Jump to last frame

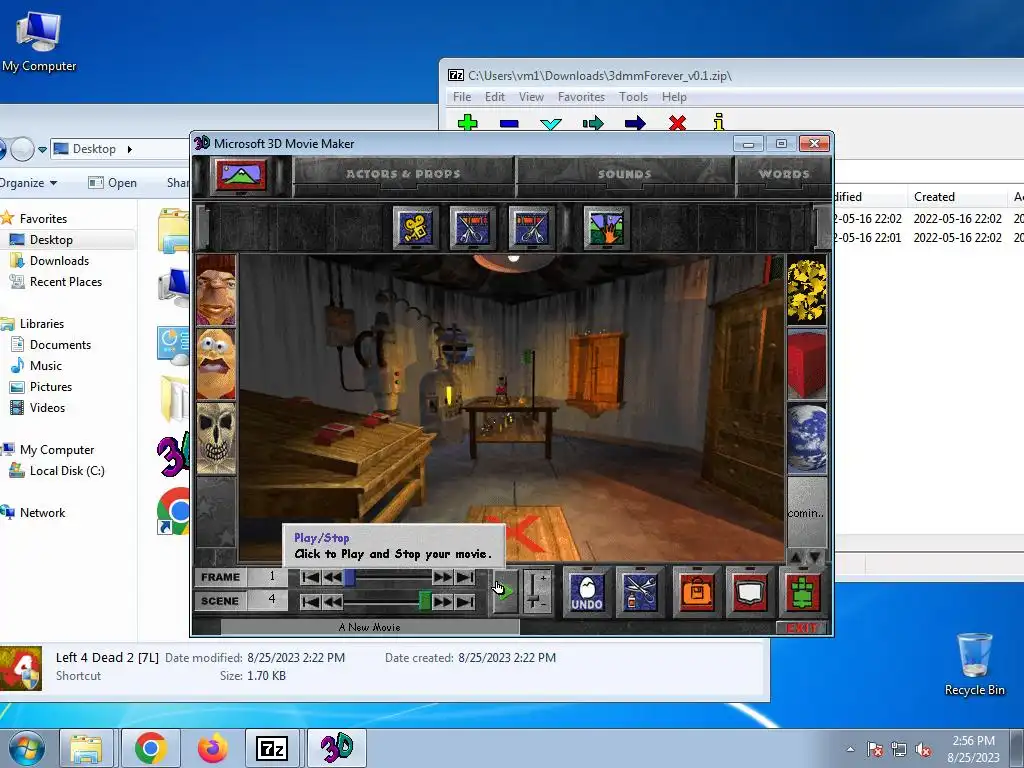[x=465, y=577]
